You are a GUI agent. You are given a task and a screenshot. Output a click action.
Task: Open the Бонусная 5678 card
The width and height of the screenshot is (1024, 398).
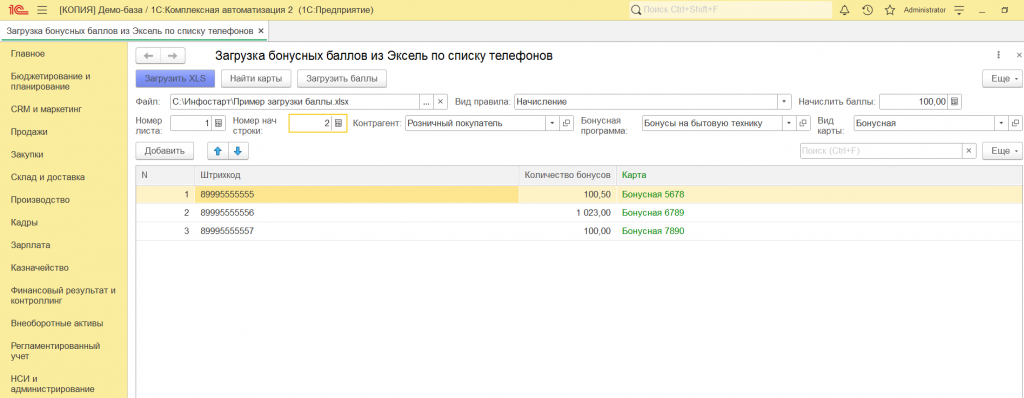tap(653, 194)
